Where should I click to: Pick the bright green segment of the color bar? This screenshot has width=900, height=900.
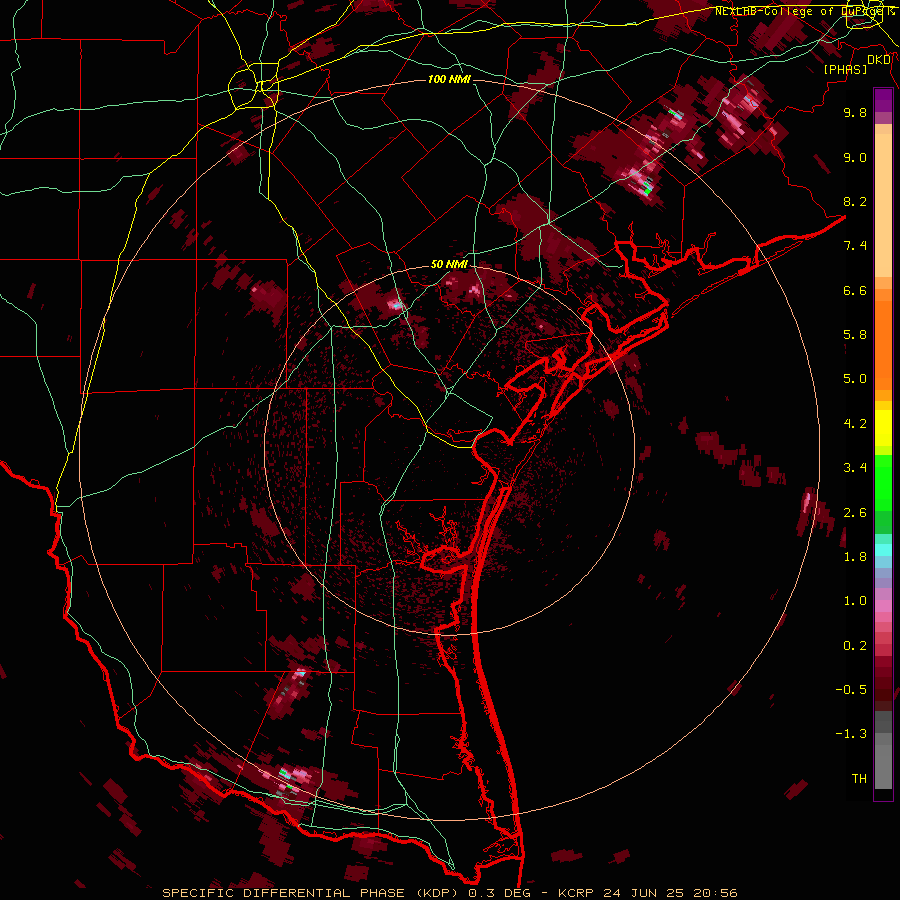[x=883, y=482]
